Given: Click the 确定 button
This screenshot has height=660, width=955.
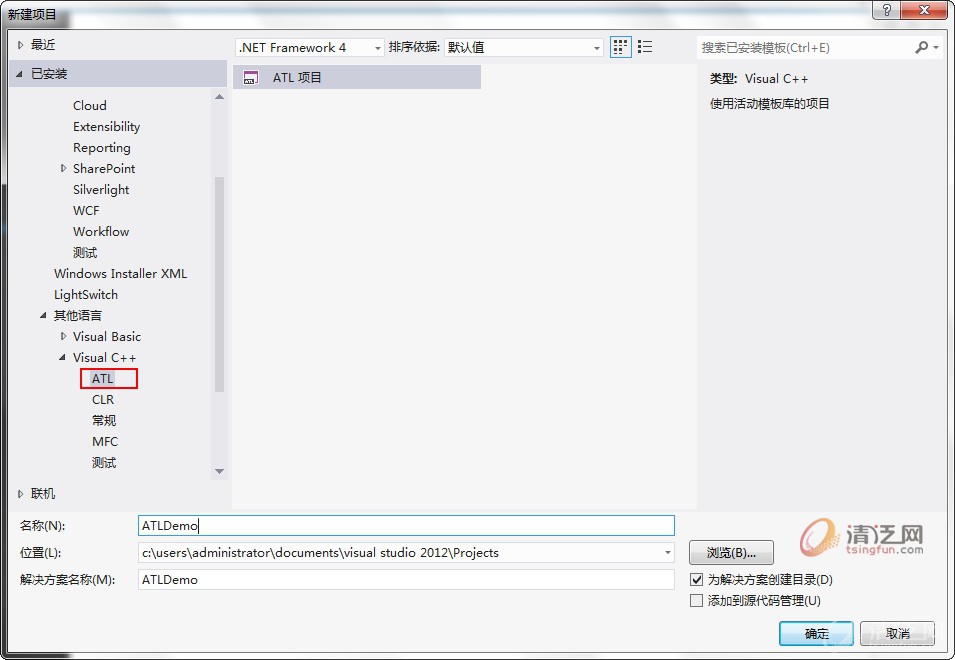Looking at the screenshot, I should tap(816, 633).
